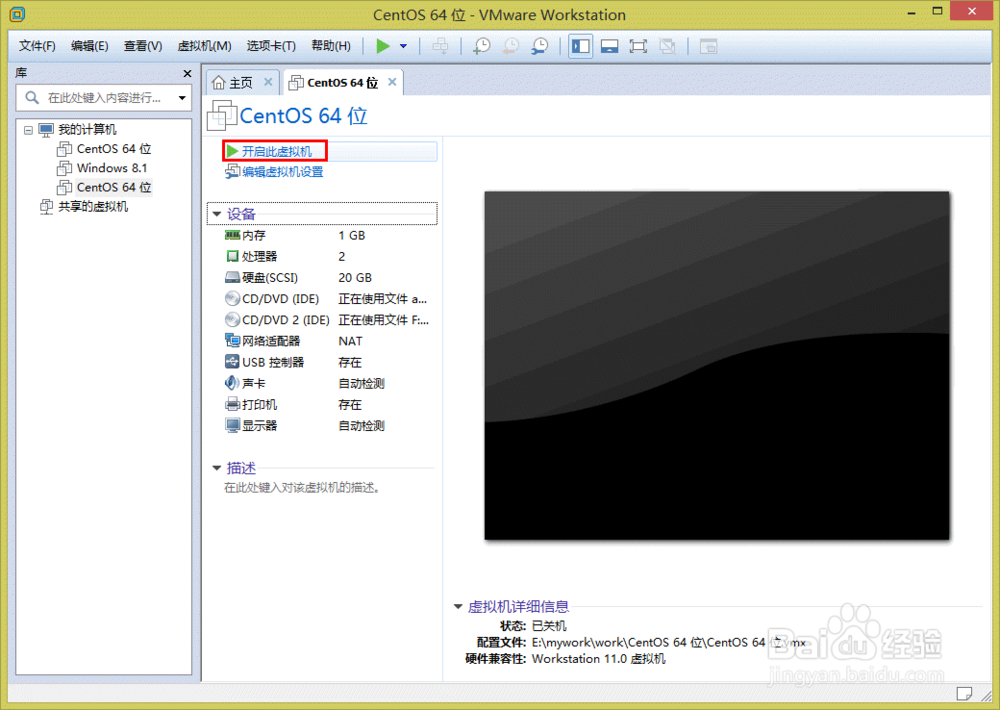
Task: Click the Workstation 11.0 虚拟机 compatibility text
Action: (598, 659)
